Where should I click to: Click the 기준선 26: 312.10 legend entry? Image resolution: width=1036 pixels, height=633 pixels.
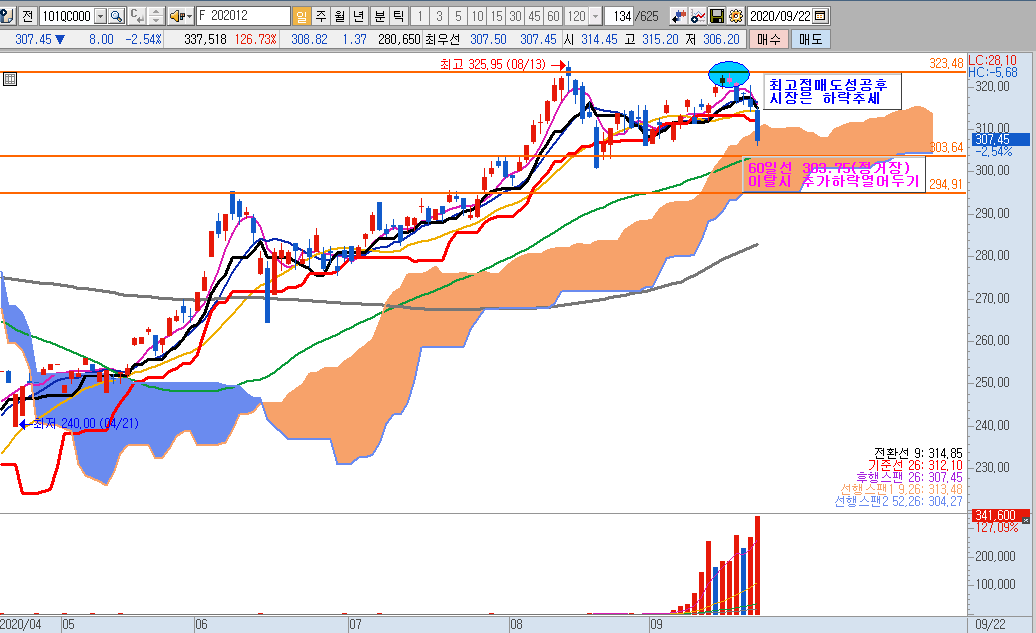tap(915, 465)
